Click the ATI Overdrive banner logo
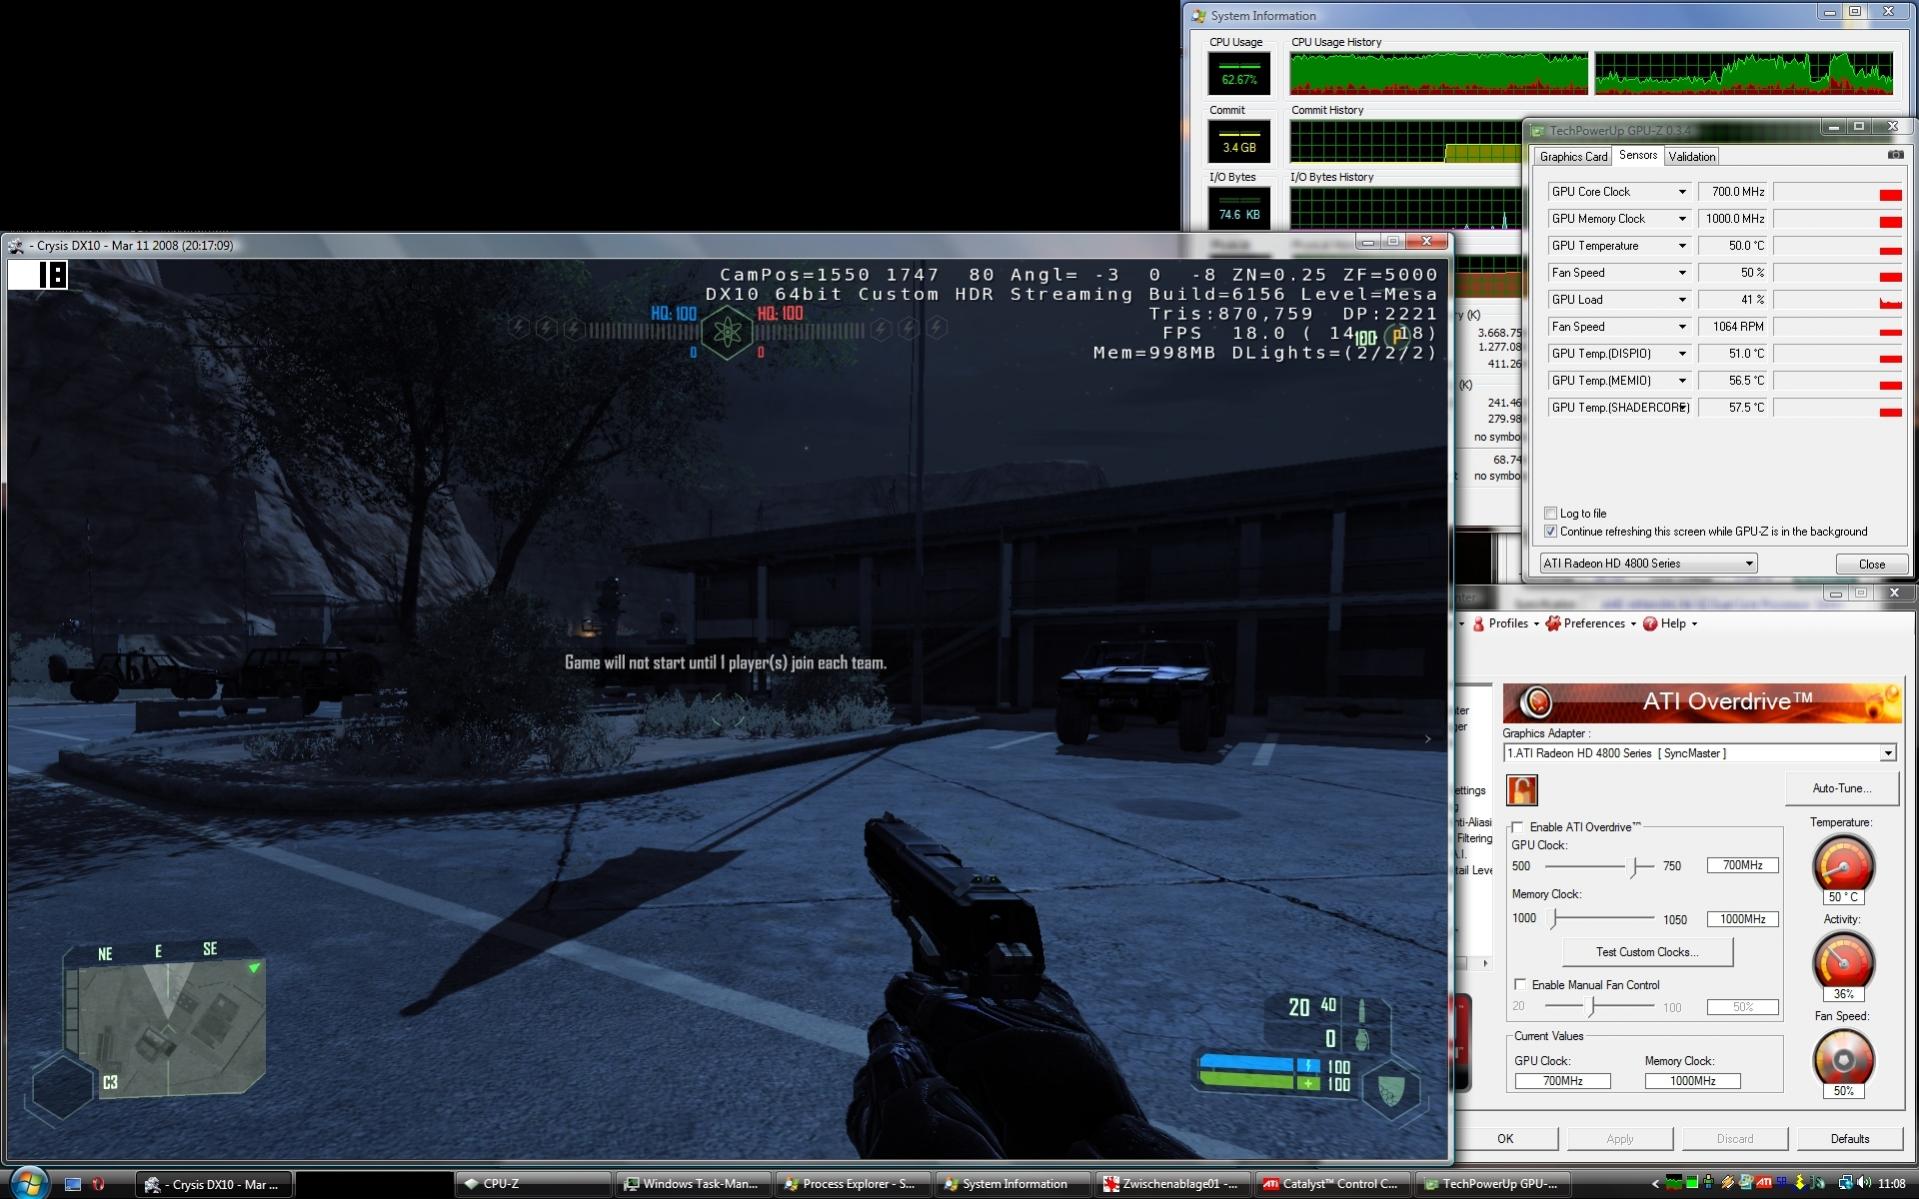 coord(1535,703)
